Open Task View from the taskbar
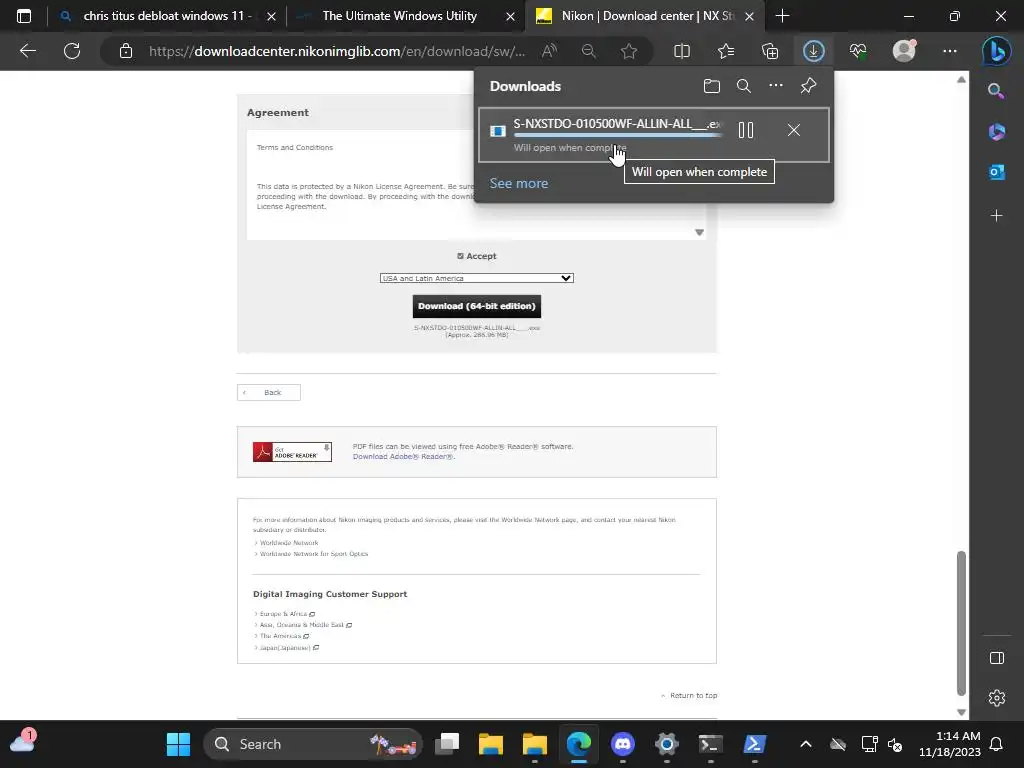1024x768 pixels. click(447, 744)
